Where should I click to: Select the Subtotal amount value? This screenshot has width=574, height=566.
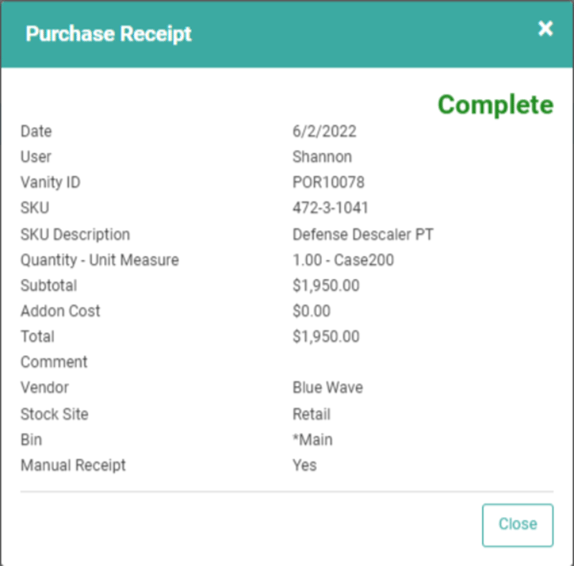click(x=326, y=285)
